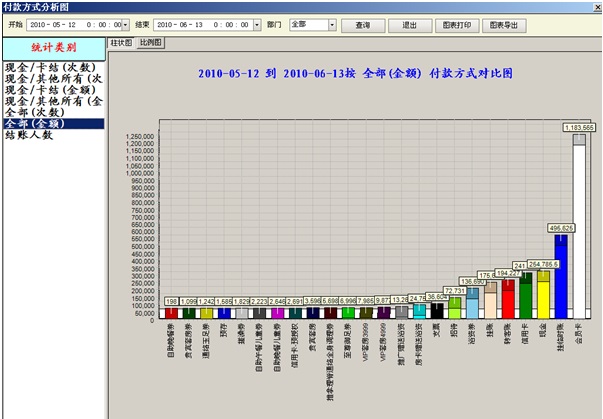
Task: Open the 结束 end date dropdown arrow
Action: [x=257, y=25]
